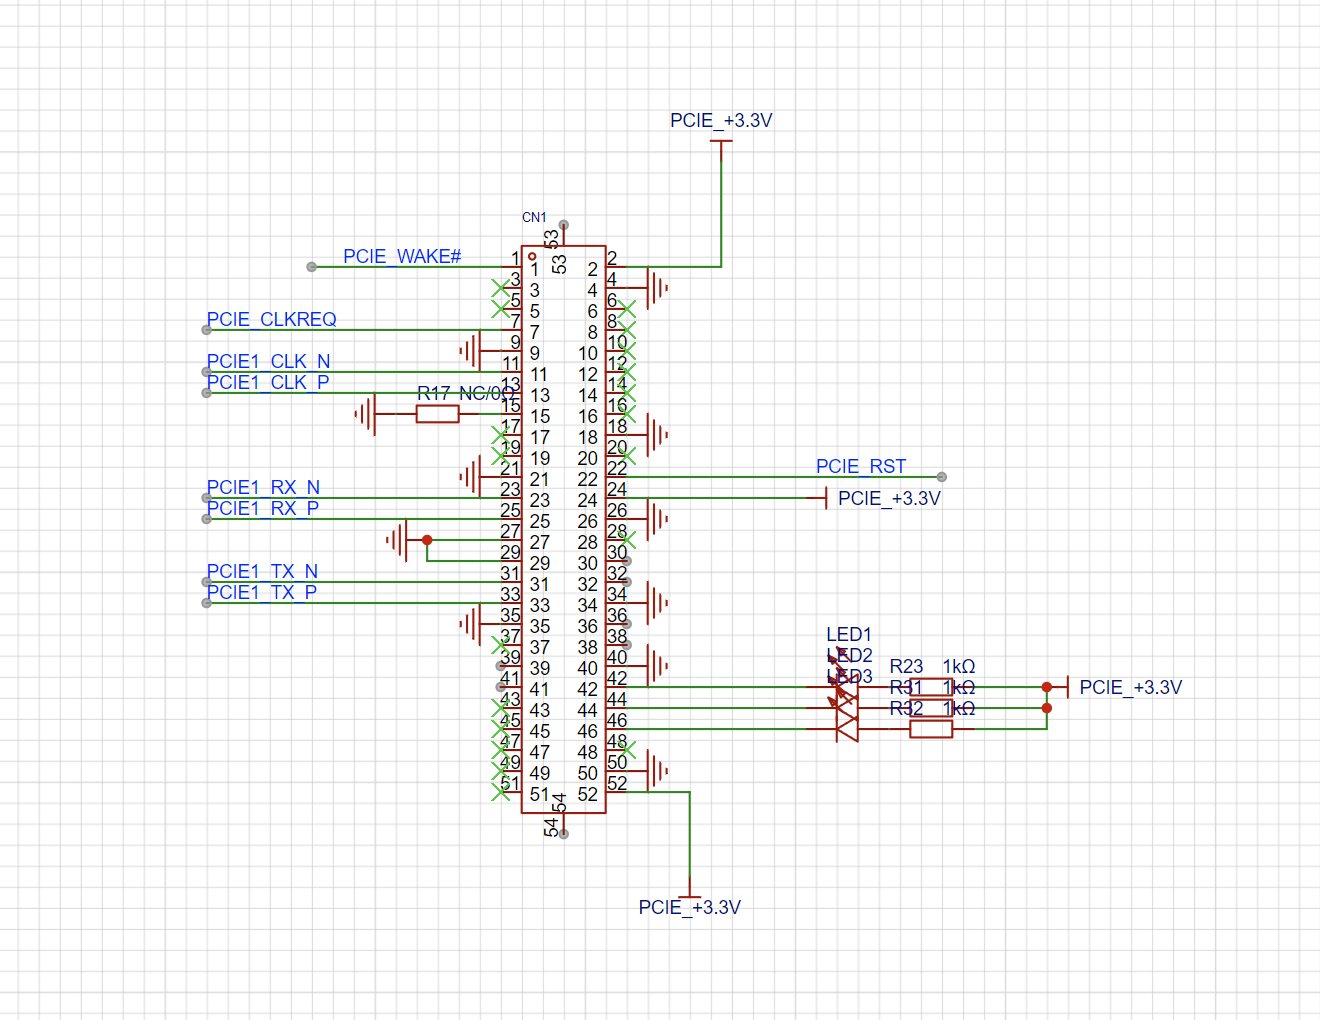
Task: Select the R17 NC/0Ω resistor label
Action: point(466,393)
